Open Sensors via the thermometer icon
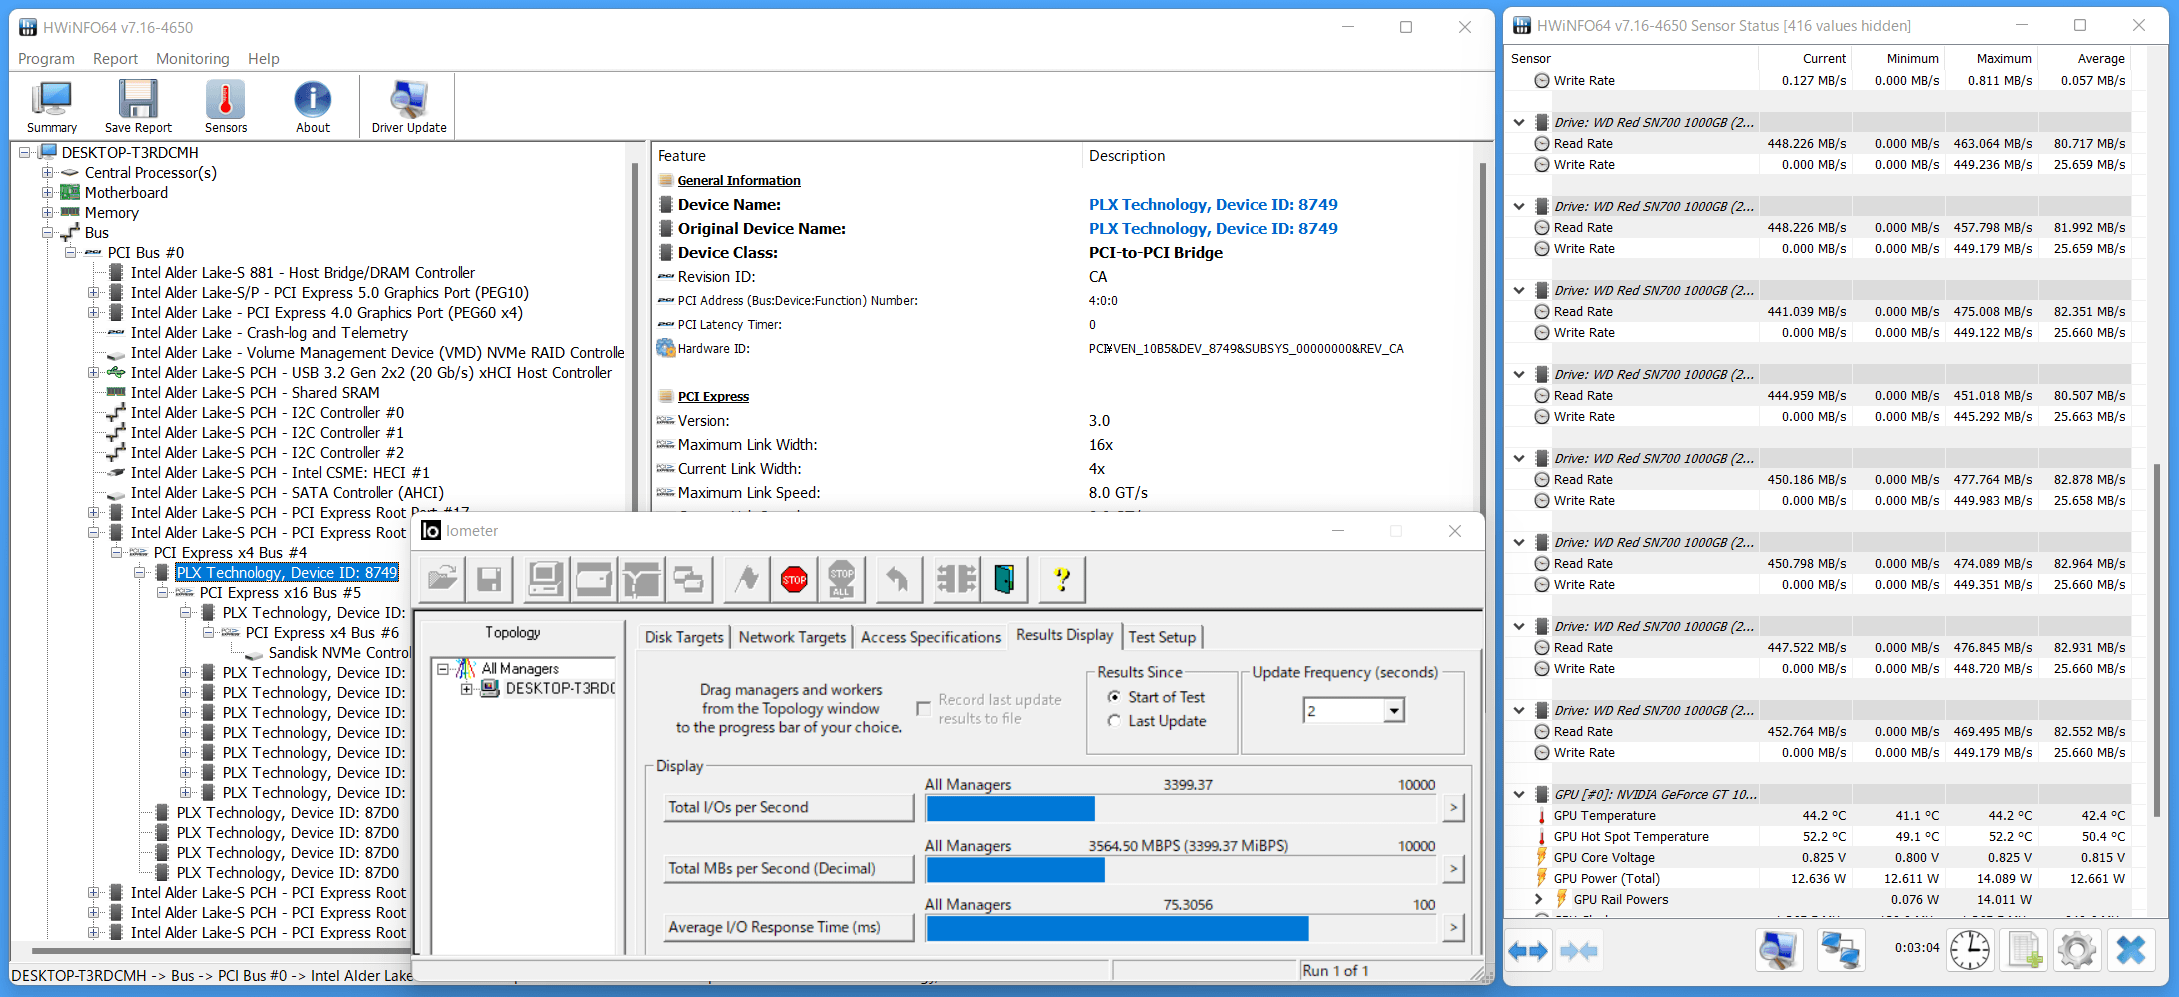Screen dimensions: 2179x997 226,107
